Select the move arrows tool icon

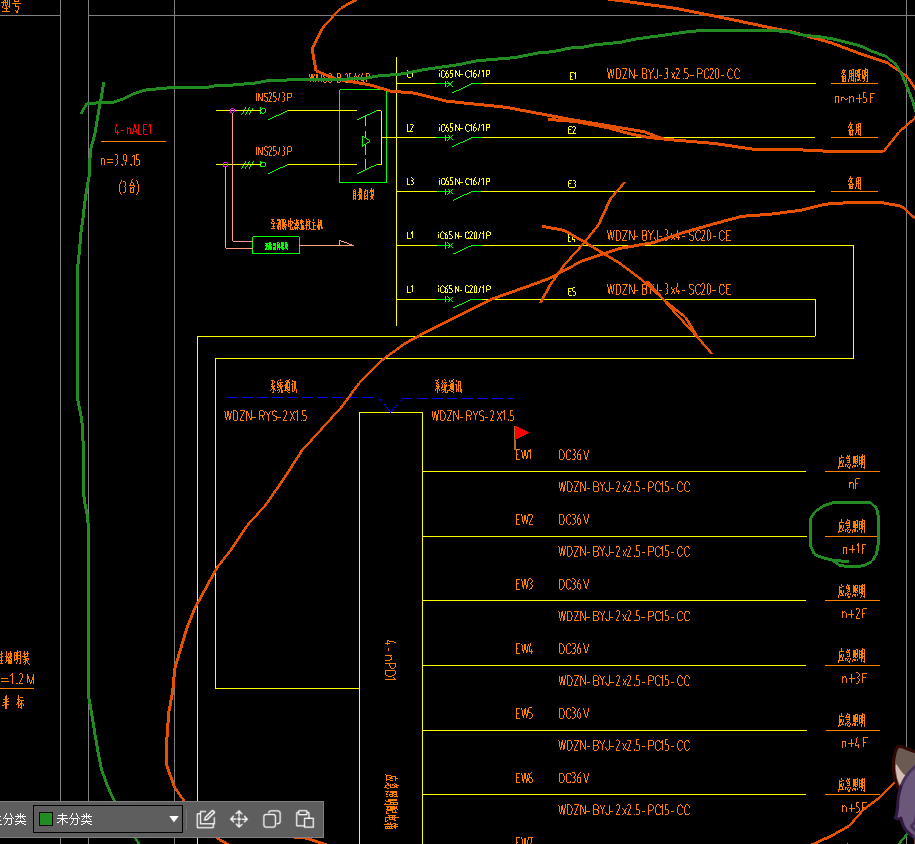pos(239,819)
